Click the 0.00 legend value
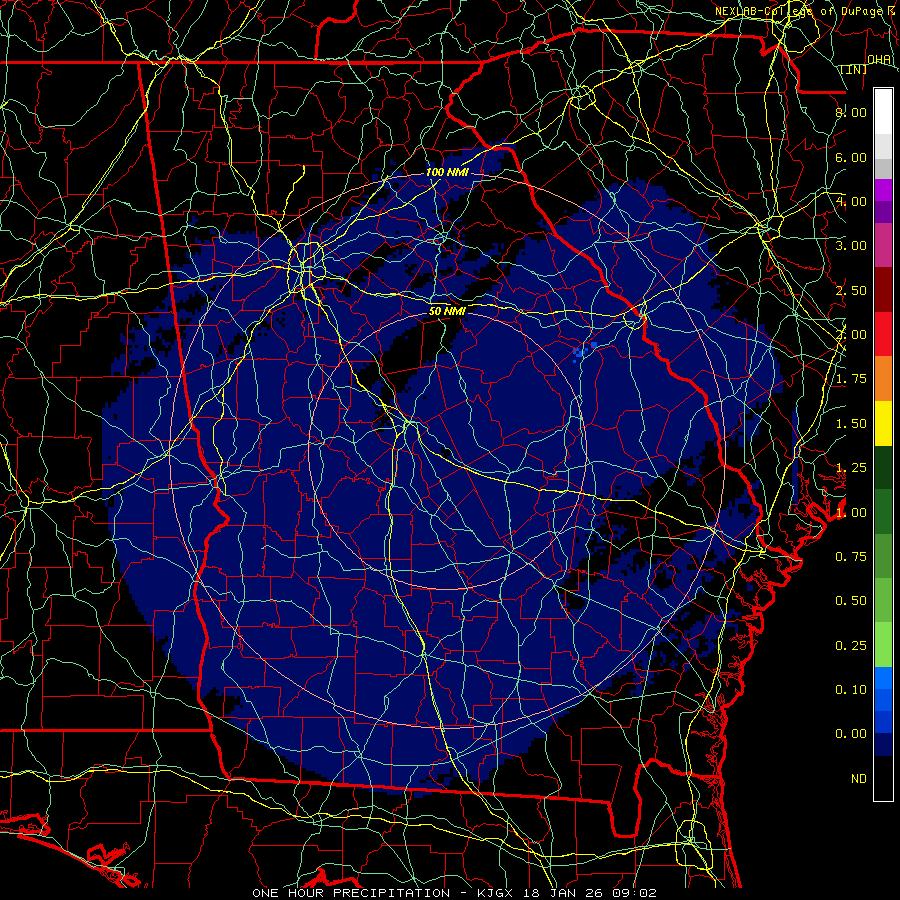Viewport: 900px width, 900px height. pyautogui.click(x=851, y=734)
